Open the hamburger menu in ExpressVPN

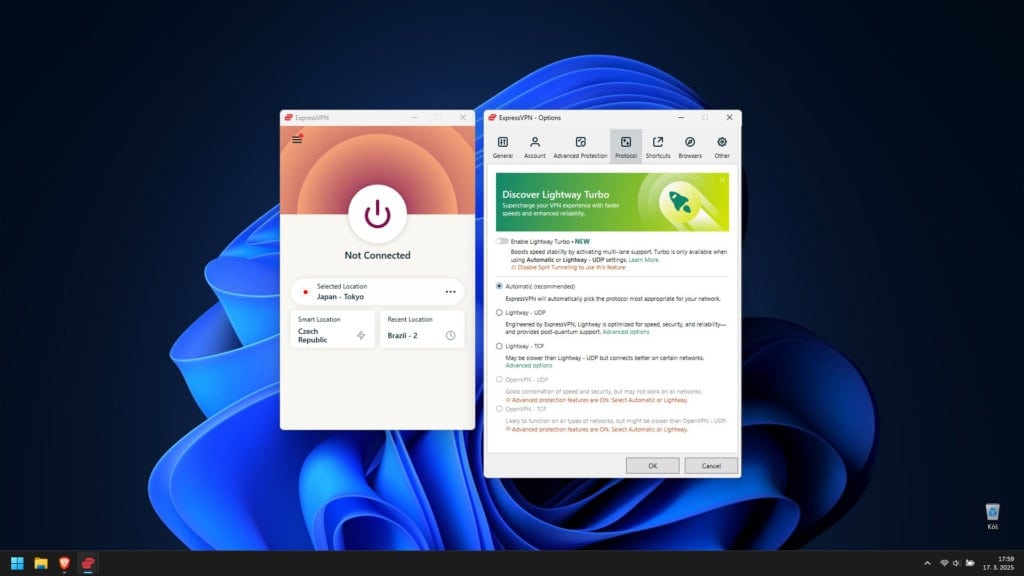click(x=297, y=139)
